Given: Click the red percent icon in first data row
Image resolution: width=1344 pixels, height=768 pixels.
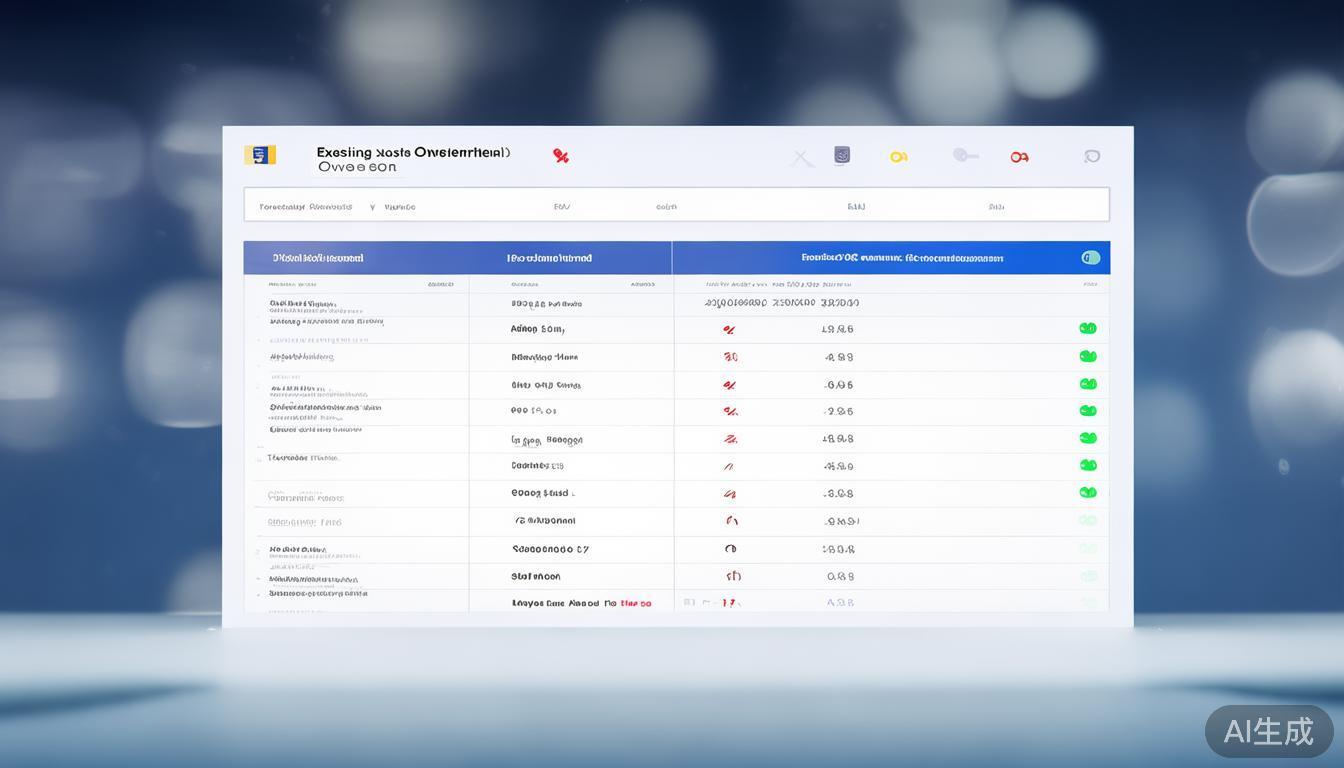Looking at the screenshot, I should click(x=729, y=329).
